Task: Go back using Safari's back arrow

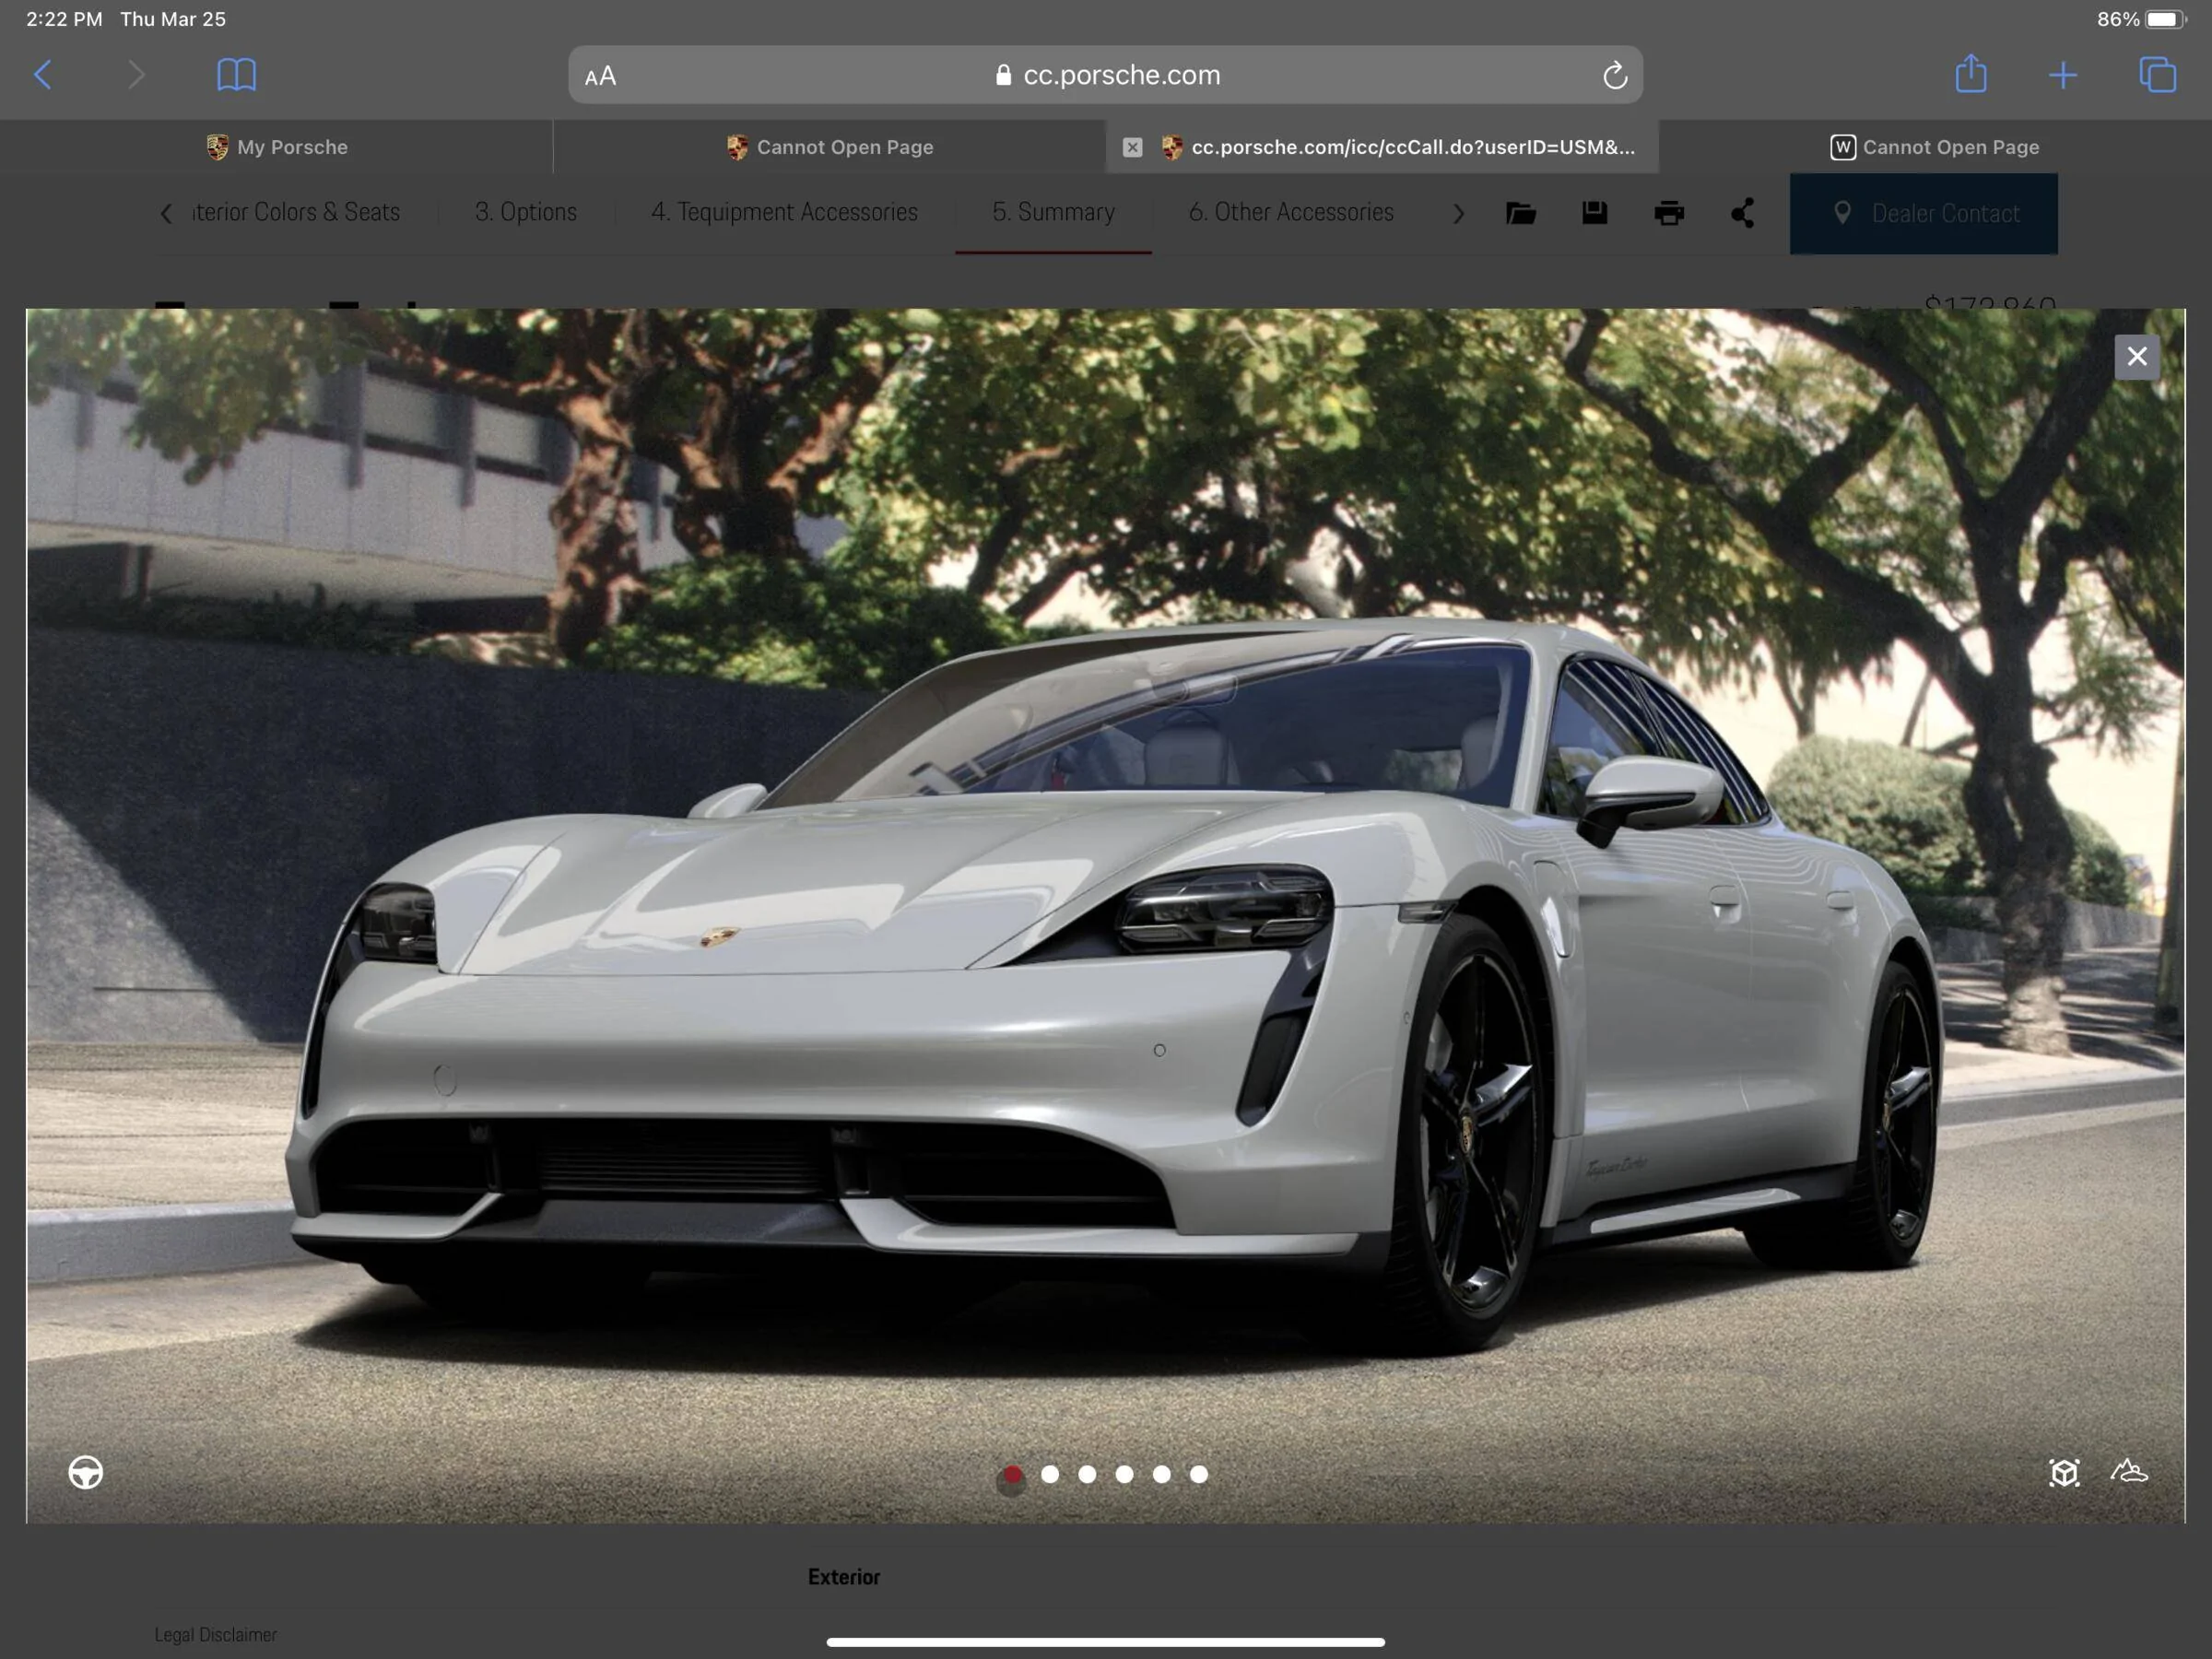Action: point(42,75)
